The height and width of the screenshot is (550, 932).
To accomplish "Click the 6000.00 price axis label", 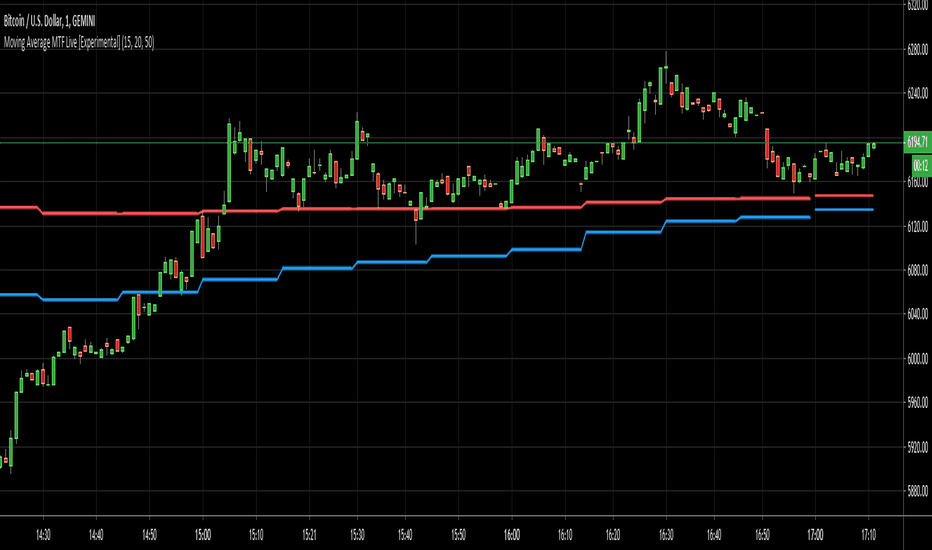I will (x=918, y=358).
